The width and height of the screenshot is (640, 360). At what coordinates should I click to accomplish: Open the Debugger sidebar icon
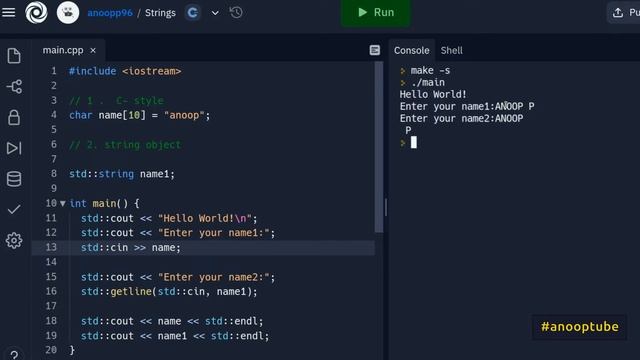pos(14,148)
